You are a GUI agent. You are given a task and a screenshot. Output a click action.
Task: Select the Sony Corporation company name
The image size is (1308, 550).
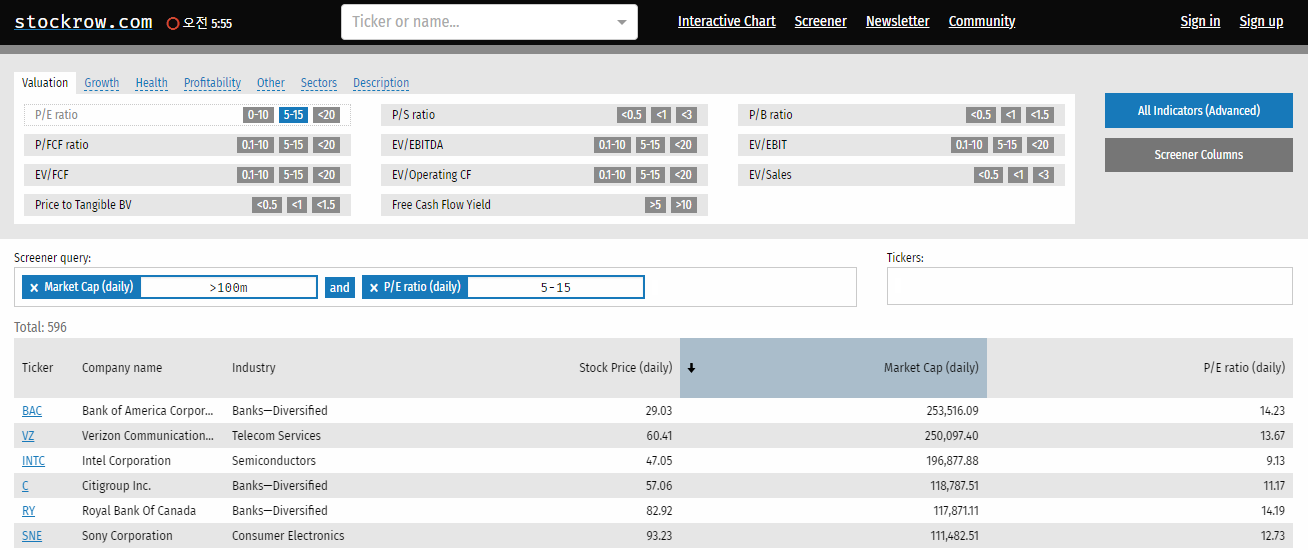127,536
